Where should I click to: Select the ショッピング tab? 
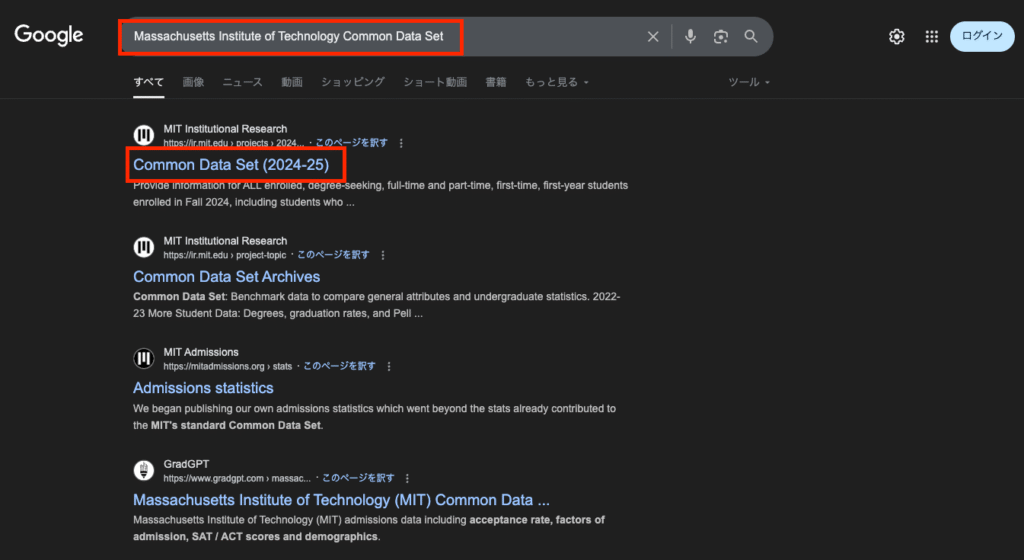tap(353, 82)
